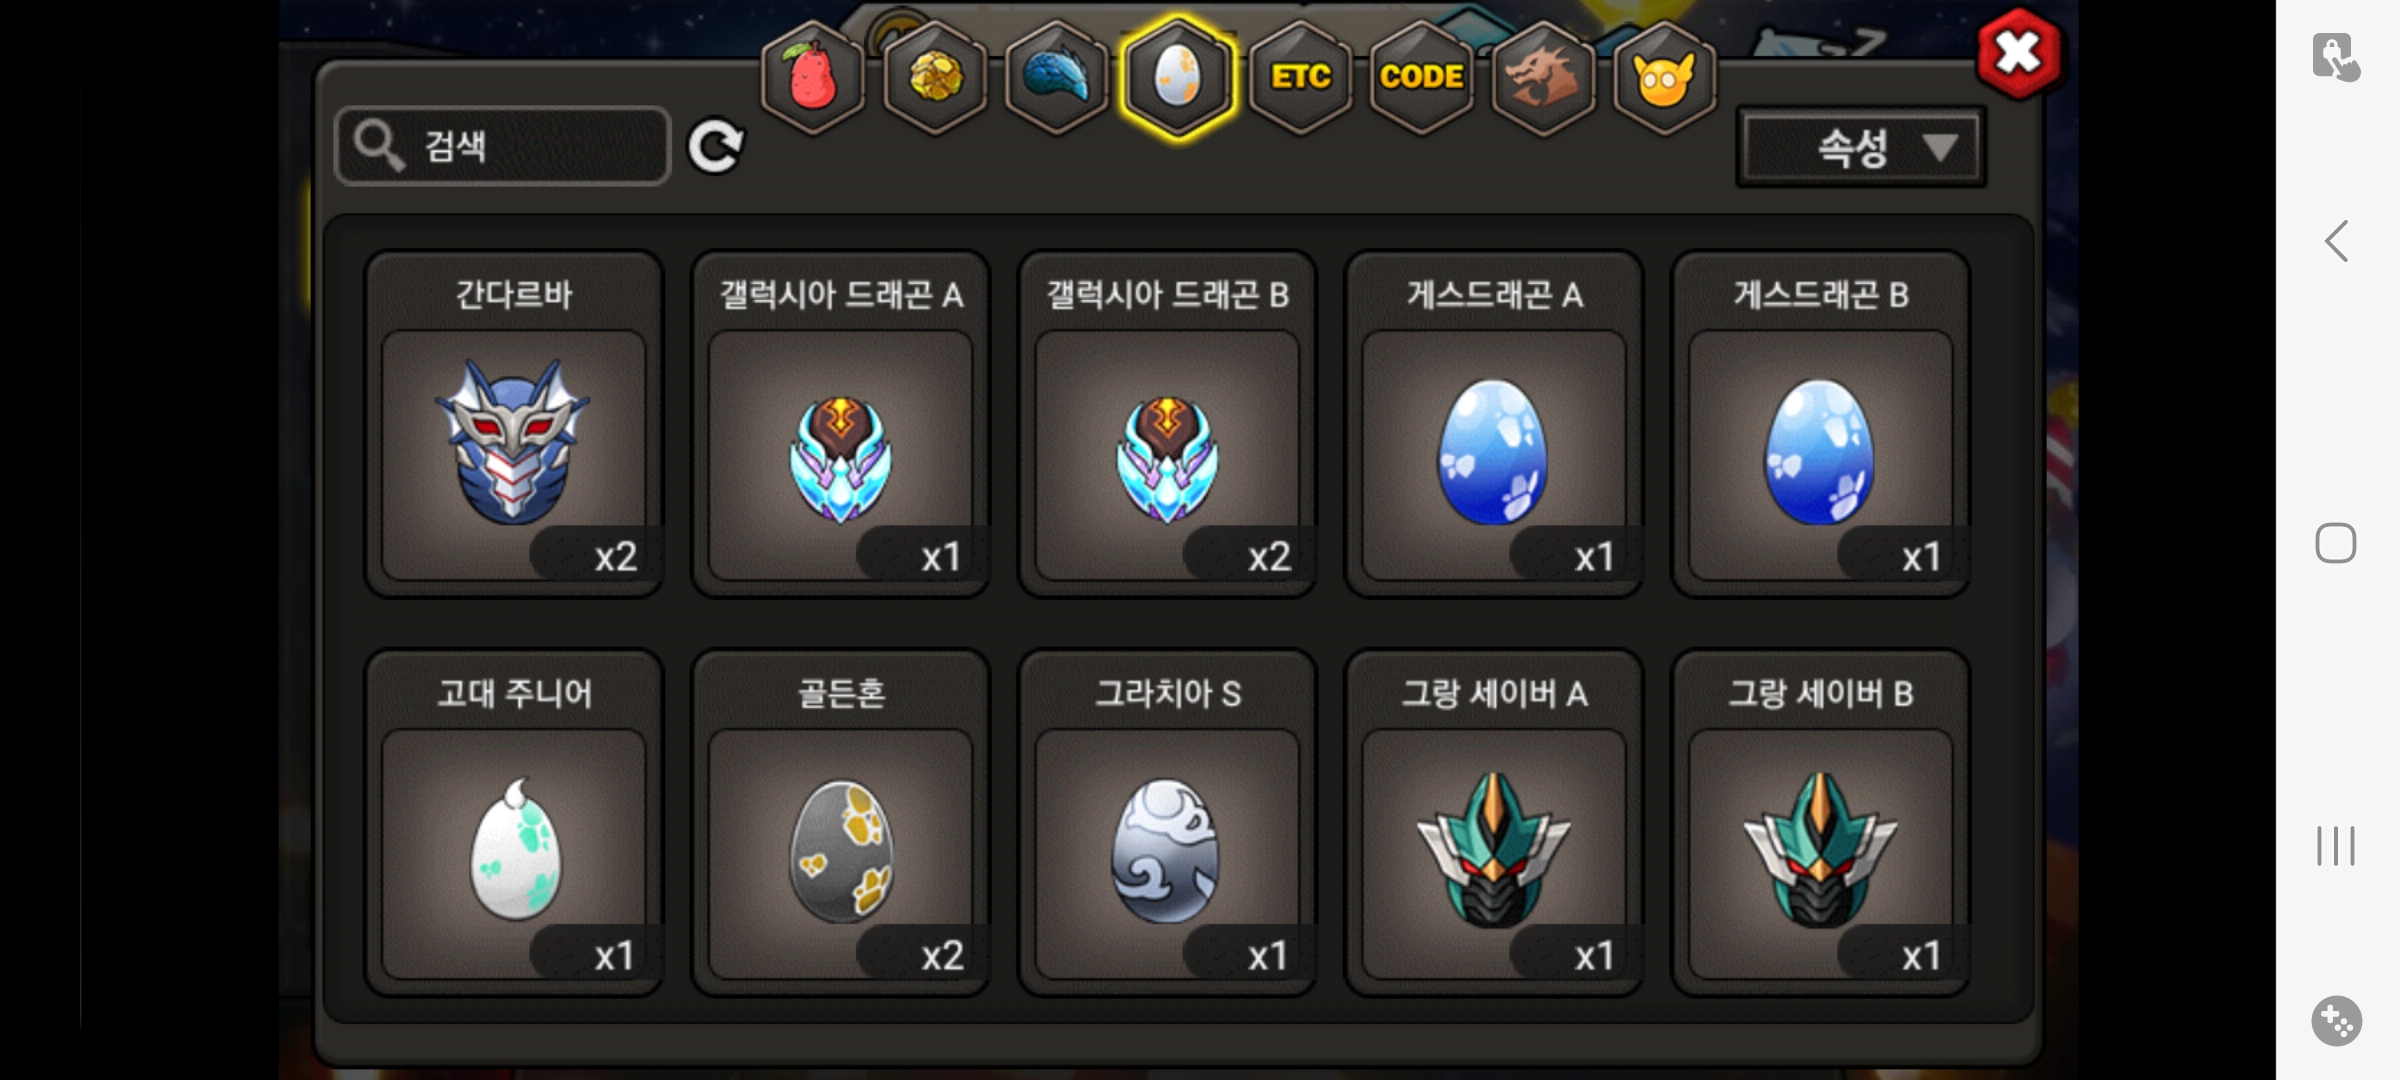
Task: Choose the 게스드래곤 B blue egg
Action: point(1821,424)
